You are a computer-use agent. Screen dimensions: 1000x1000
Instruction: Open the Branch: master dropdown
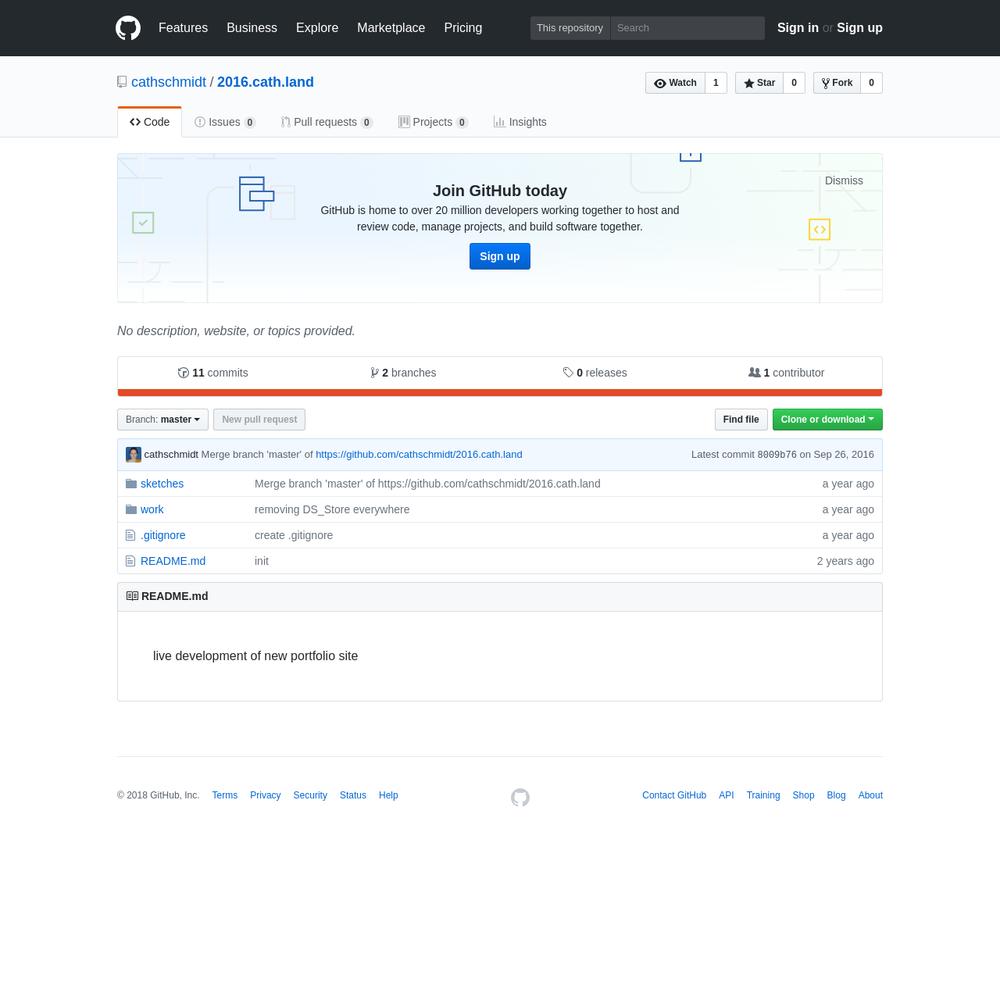pos(163,420)
